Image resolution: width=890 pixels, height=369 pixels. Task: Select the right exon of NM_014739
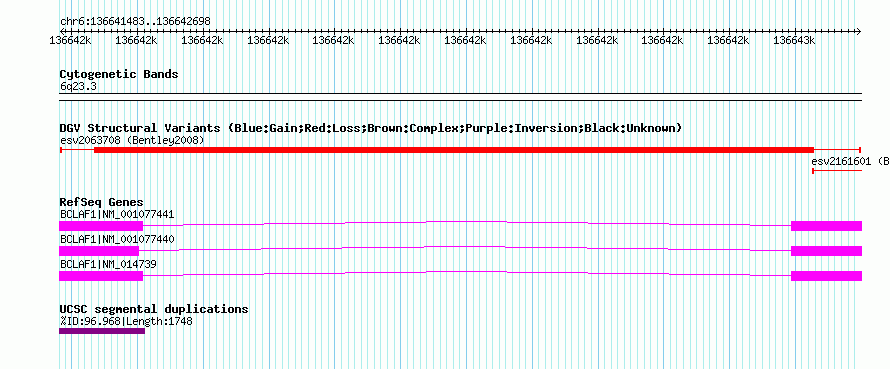[x=826, y=276]
